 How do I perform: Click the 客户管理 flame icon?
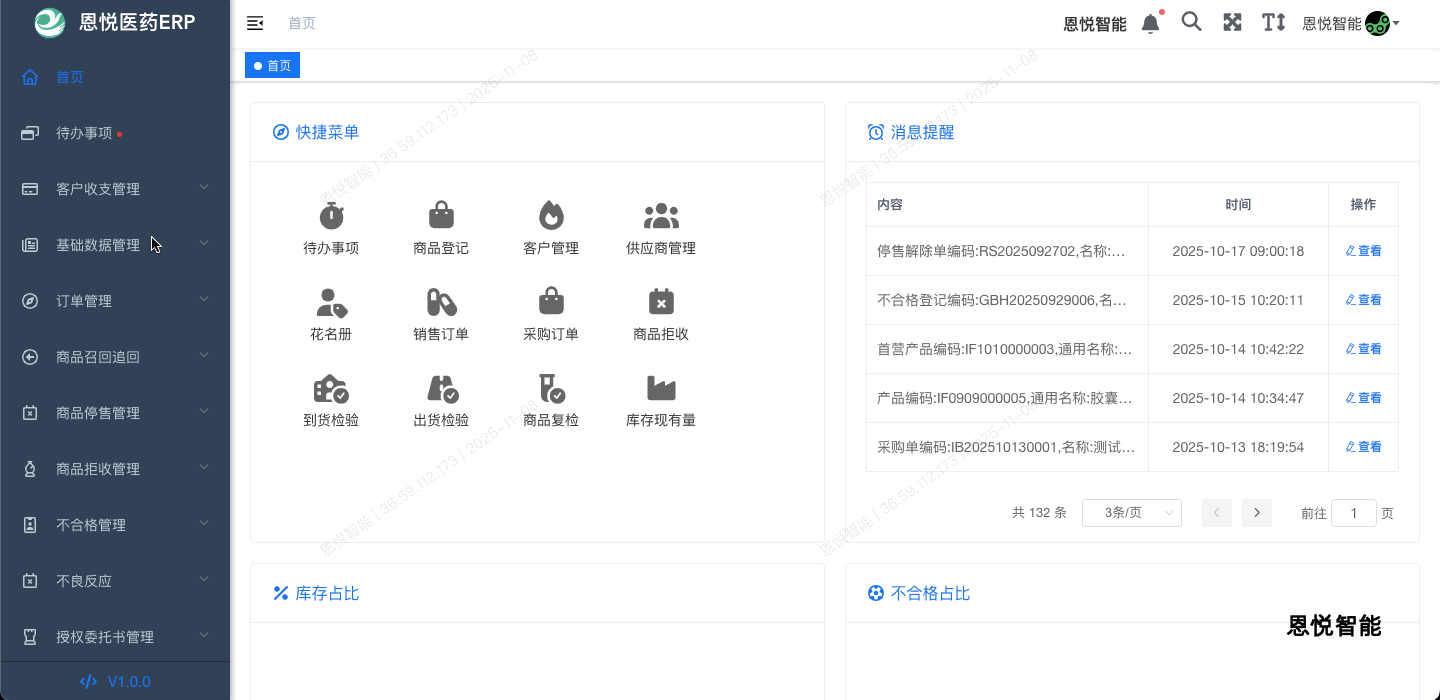[x=551, y=216]
